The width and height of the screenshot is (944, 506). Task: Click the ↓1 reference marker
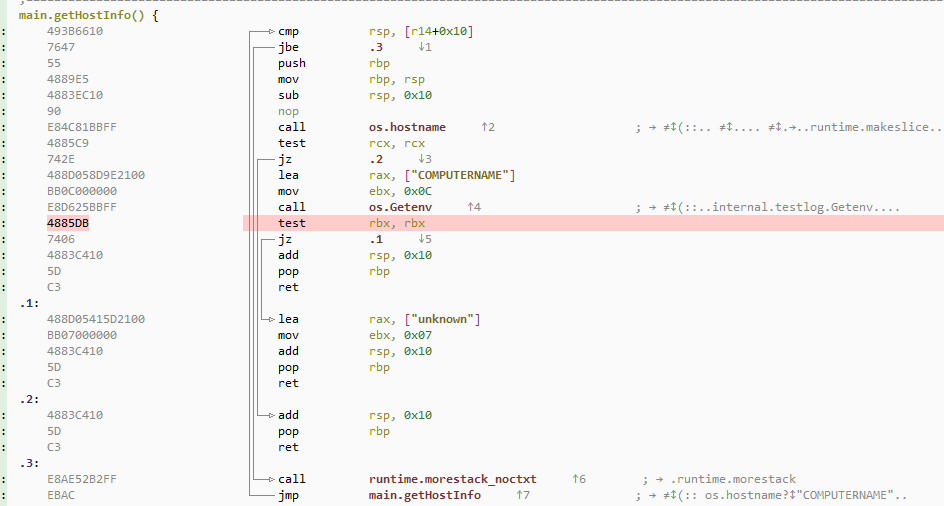424,47
